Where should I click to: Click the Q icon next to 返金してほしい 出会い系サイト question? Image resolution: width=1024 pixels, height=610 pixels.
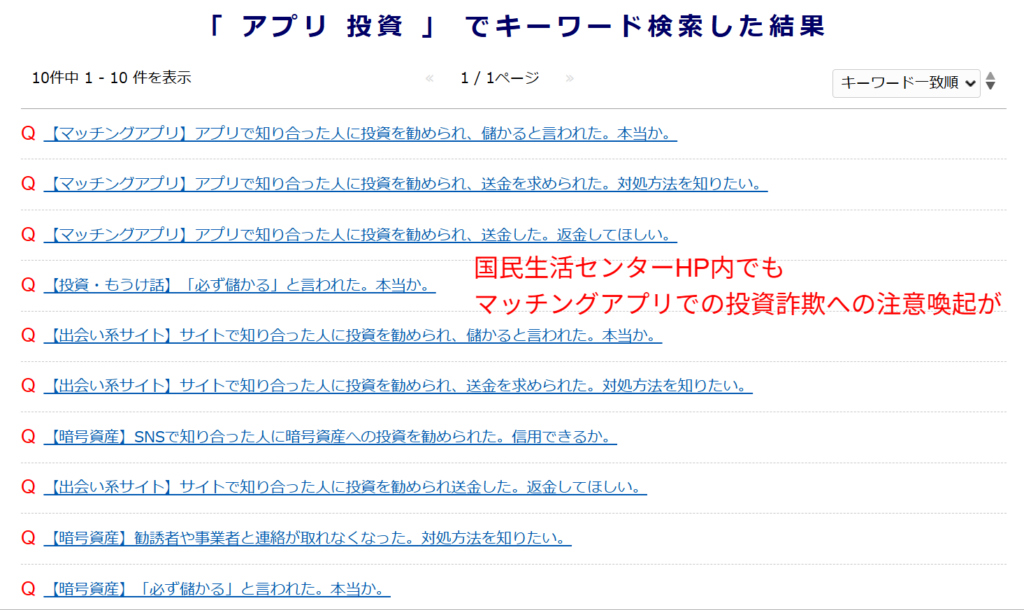tap(25, 488)
